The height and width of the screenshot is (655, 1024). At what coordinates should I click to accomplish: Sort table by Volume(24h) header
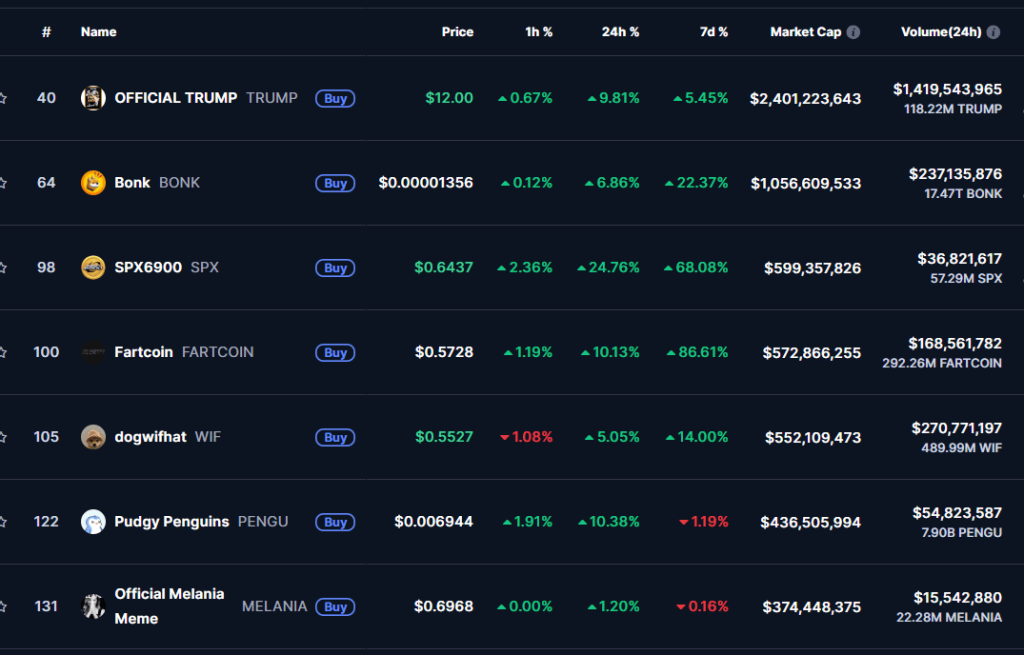(941, 32)
